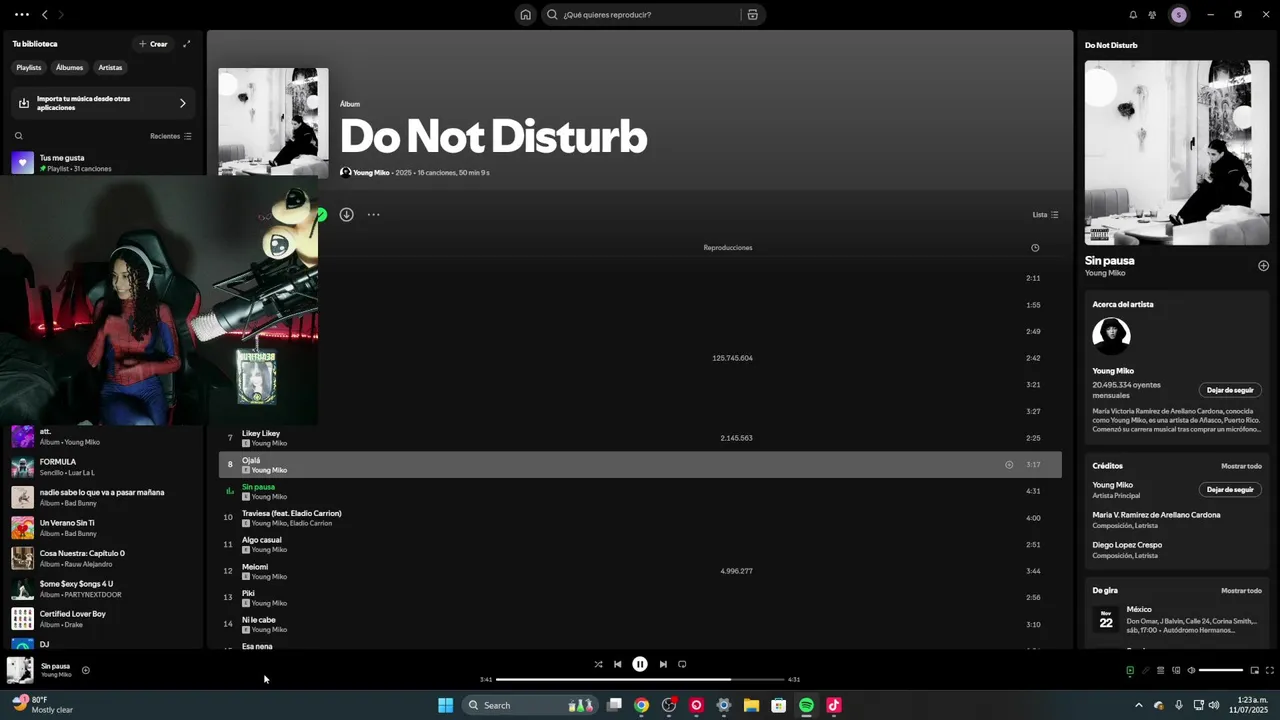
Task: Open Young Miko artist link under album title
Action: click(371, 173)
